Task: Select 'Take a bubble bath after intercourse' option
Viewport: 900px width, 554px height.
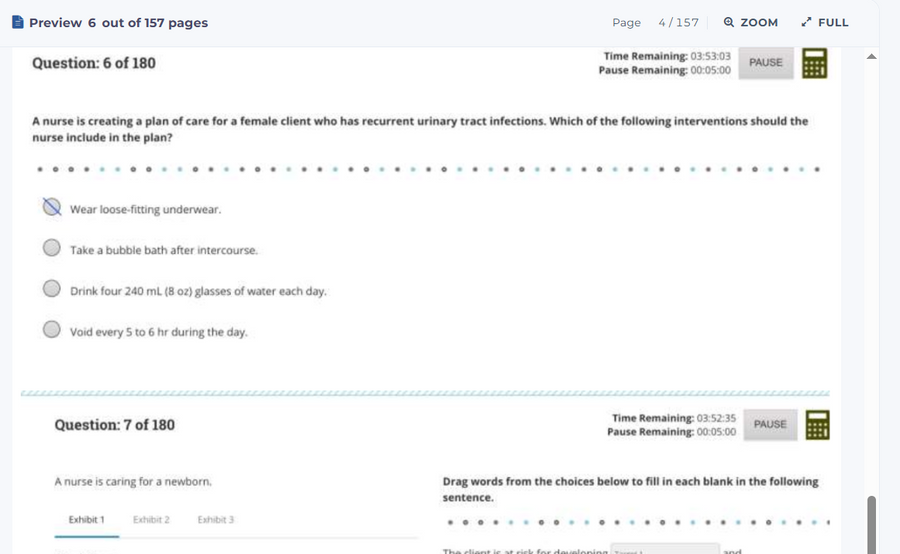Action: pos(52,248)
